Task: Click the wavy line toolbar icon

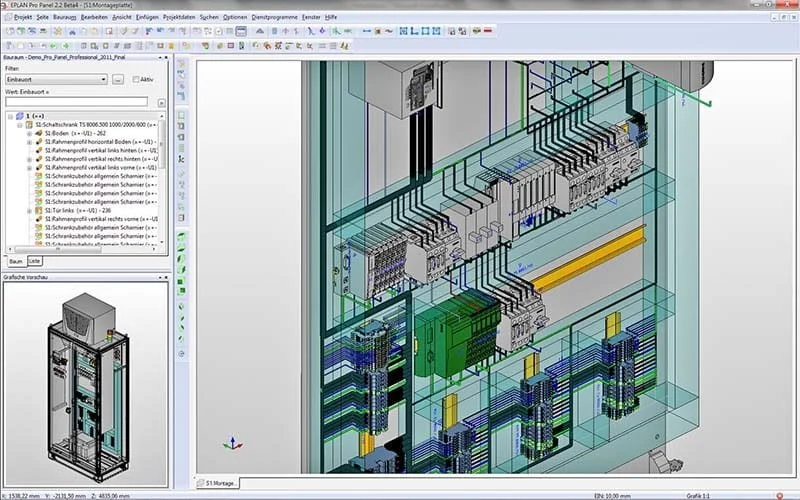Action: [x=389, y=31]
